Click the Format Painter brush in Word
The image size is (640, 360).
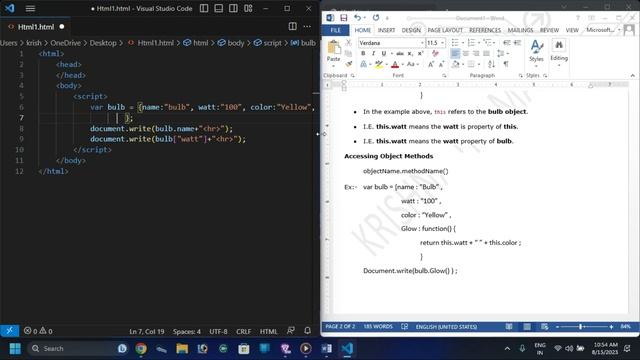[x=348, y=64]
